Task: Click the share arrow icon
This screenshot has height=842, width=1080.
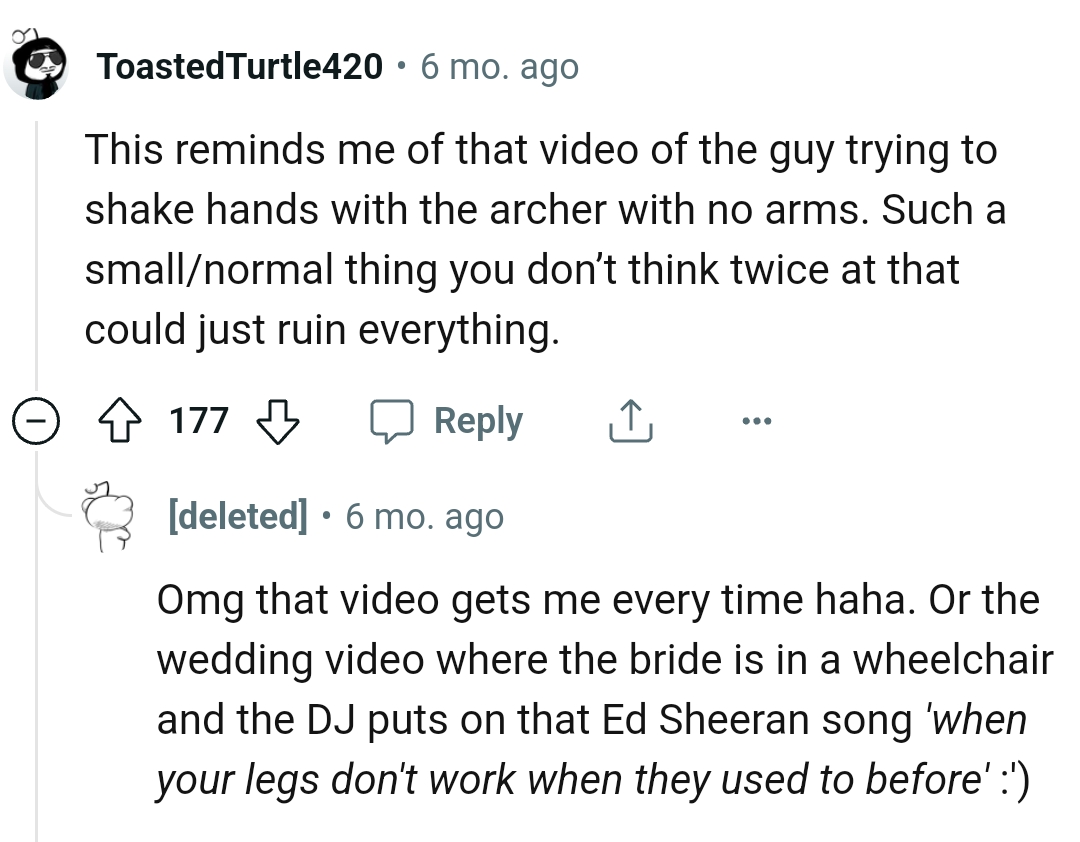Action: pos(630,421)
